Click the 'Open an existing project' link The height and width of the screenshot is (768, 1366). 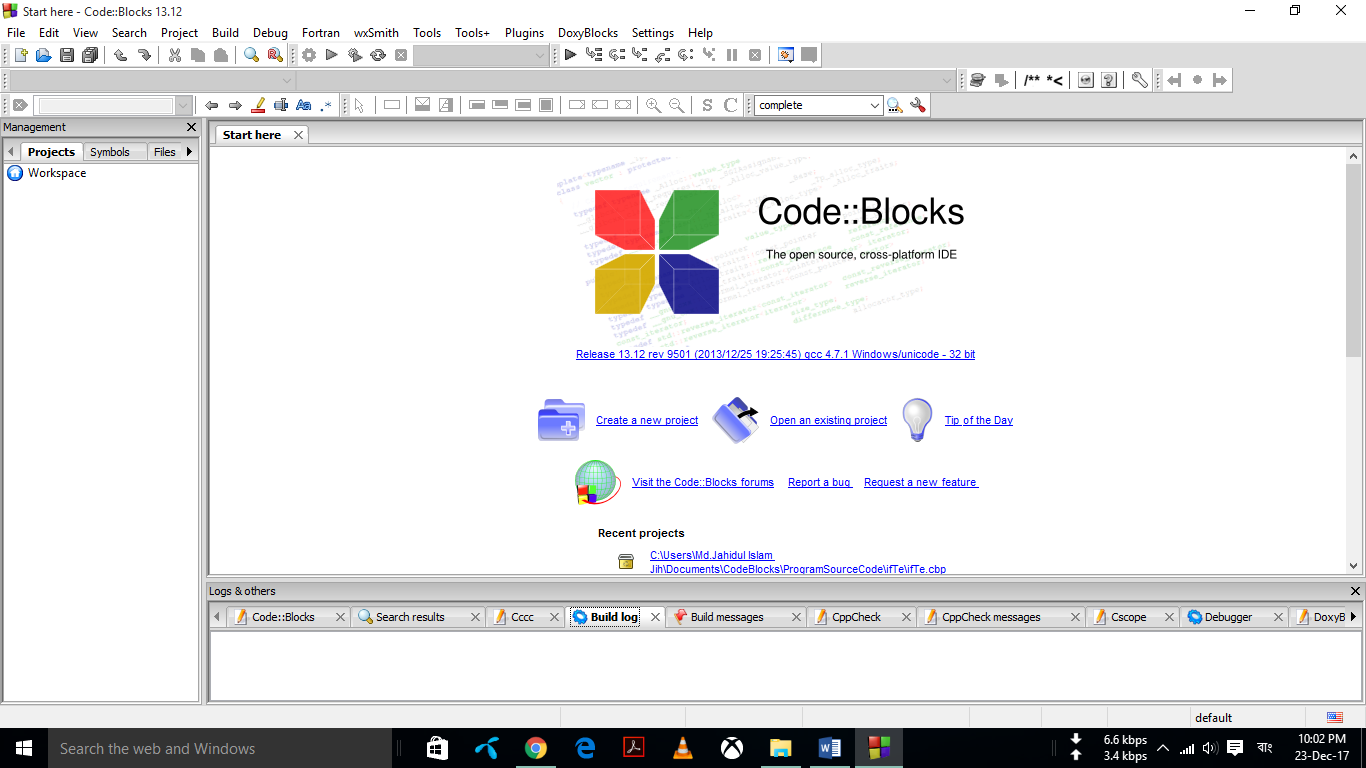(828, 421)
